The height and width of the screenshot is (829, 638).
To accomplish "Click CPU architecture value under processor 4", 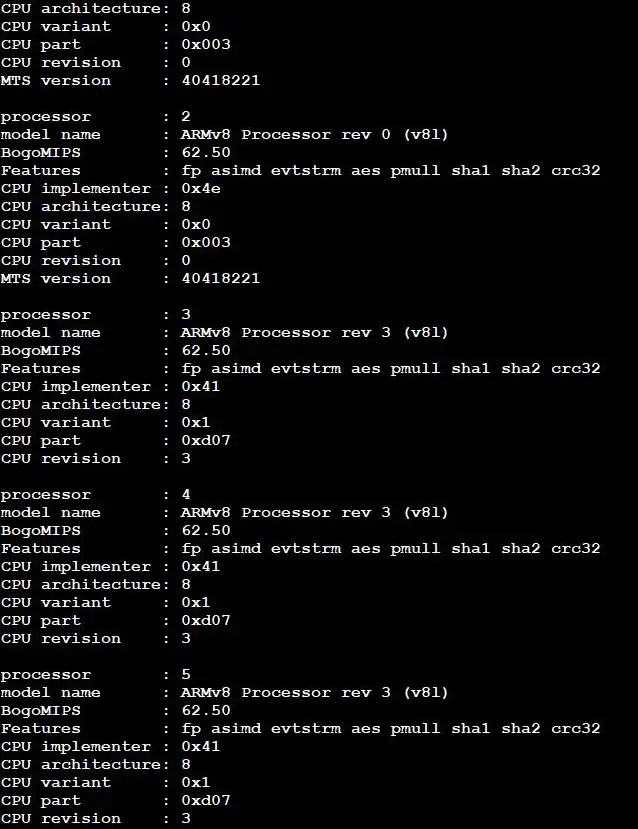I will (186, 584).
